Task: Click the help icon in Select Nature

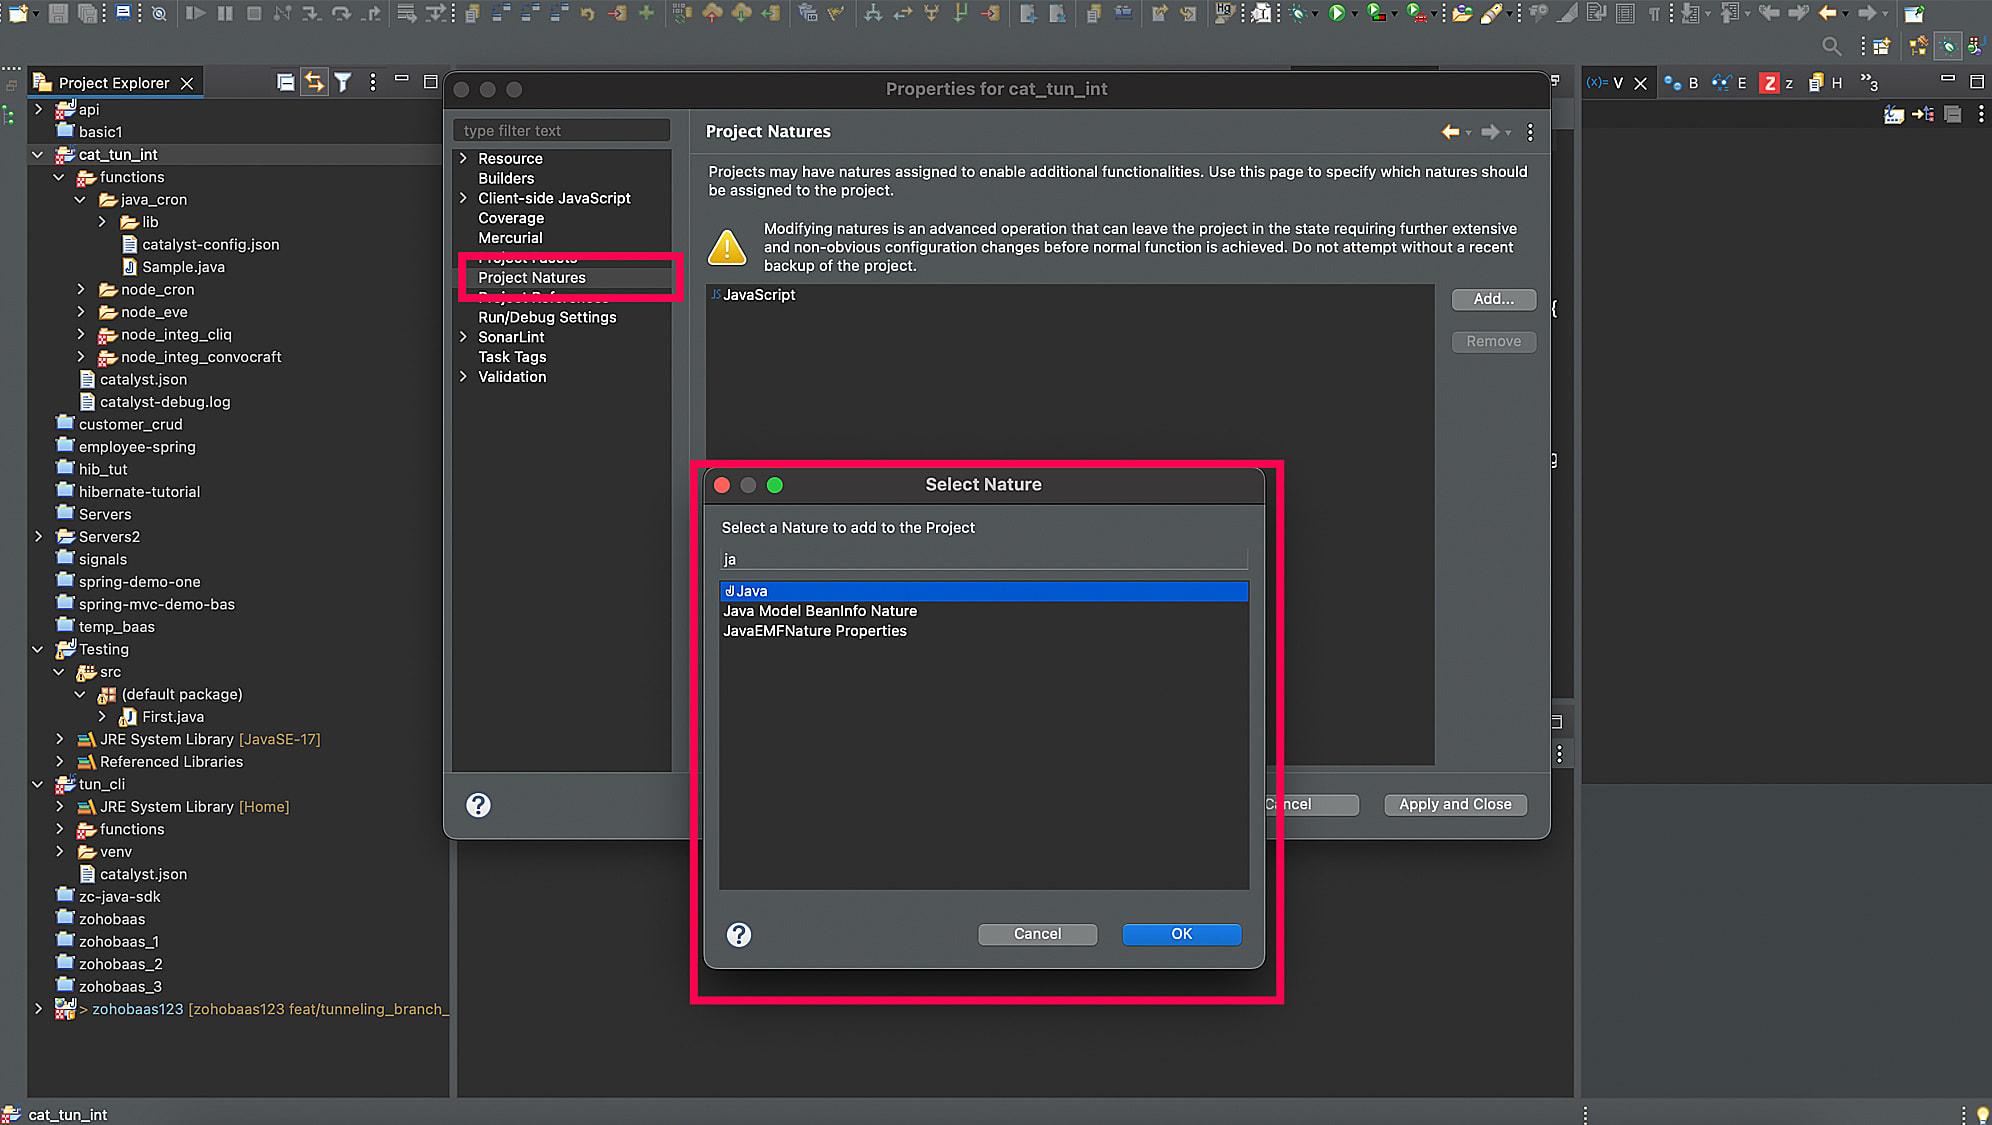Action: click(737, 933)
